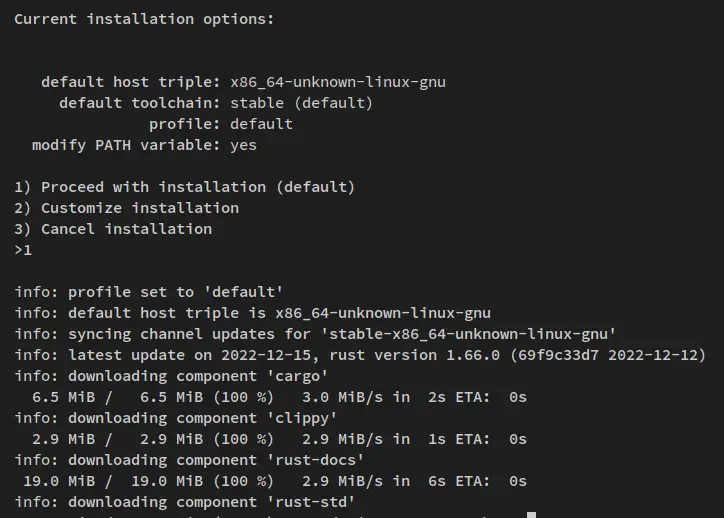Click the 'Current installation options:' heading text
Viewport: 724px width, 518px height.
click(x=144, y=19)
